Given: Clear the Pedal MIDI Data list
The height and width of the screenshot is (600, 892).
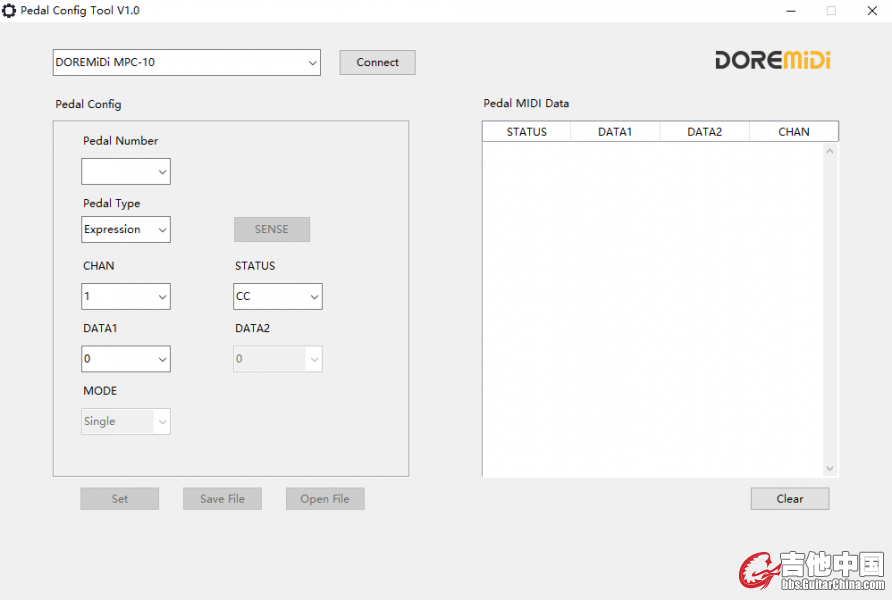Looking at the screenshot, I should pos(789,499).
